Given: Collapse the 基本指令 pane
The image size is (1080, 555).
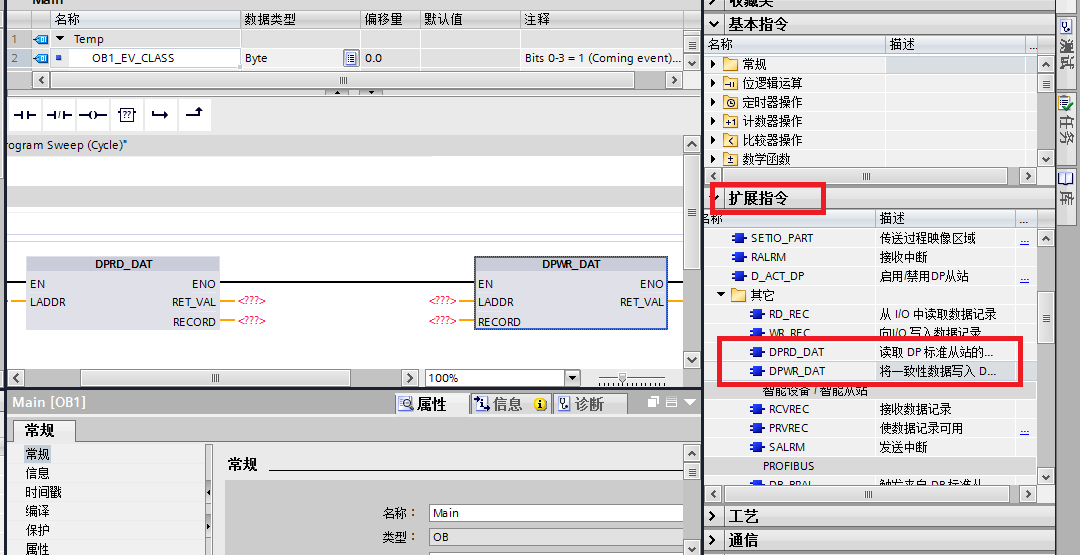Looking at the screenshot, I should 713,24.
